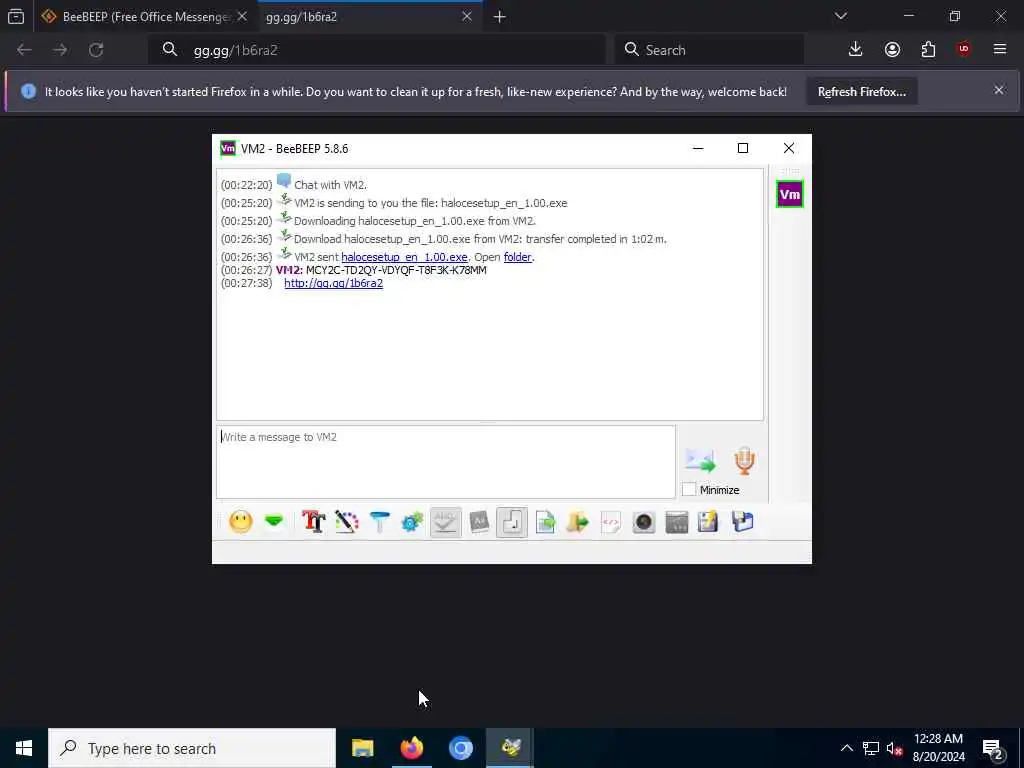Screen dimensions: 1024x768
Task: Open File Explorer from the taskbar
Action: click(x=362, y=748)
